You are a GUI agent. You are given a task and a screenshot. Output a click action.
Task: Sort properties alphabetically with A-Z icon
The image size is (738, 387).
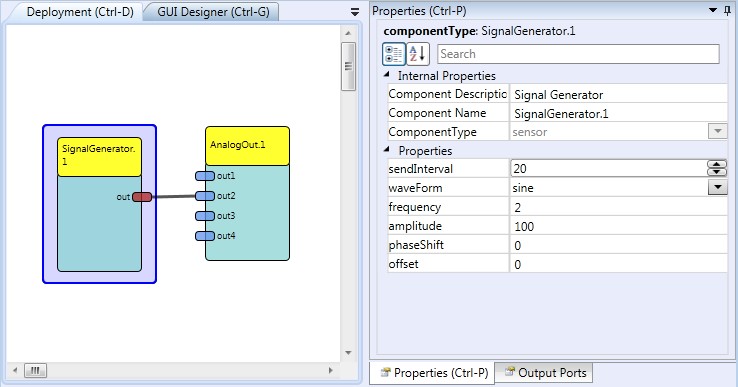[x=417, y=54]
